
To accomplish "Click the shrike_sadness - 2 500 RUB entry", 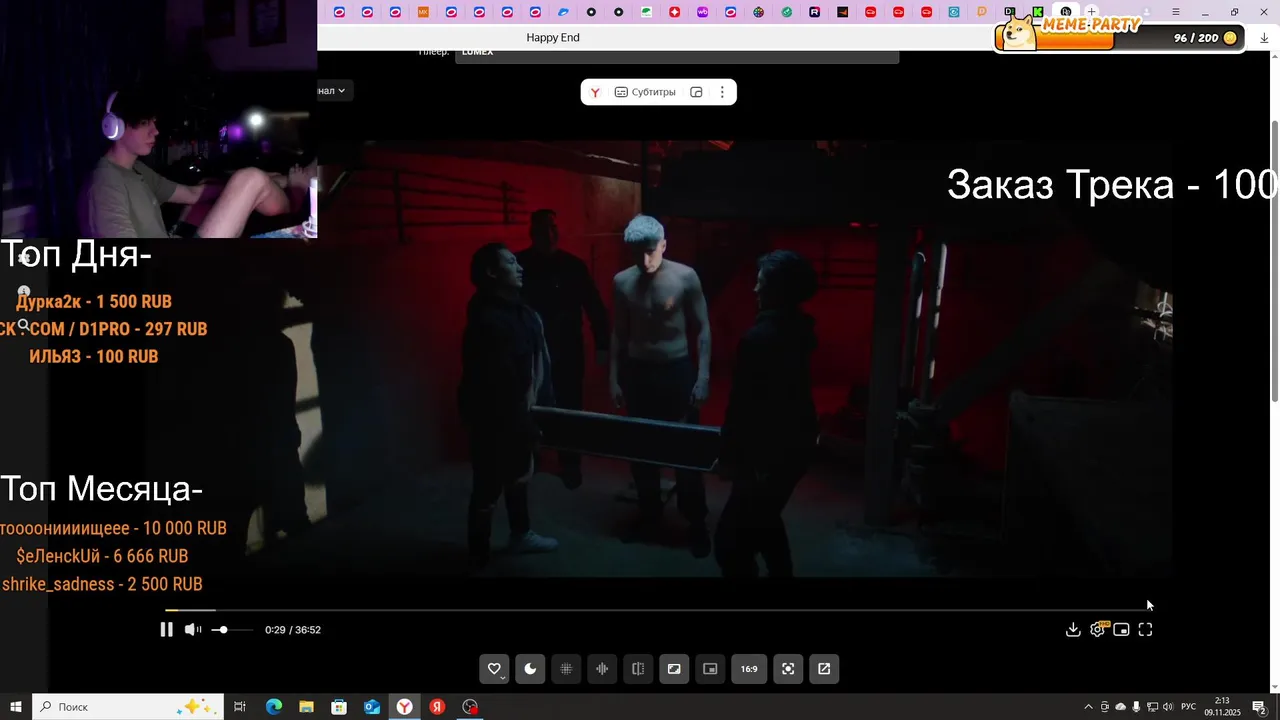I will click(102, 584).
